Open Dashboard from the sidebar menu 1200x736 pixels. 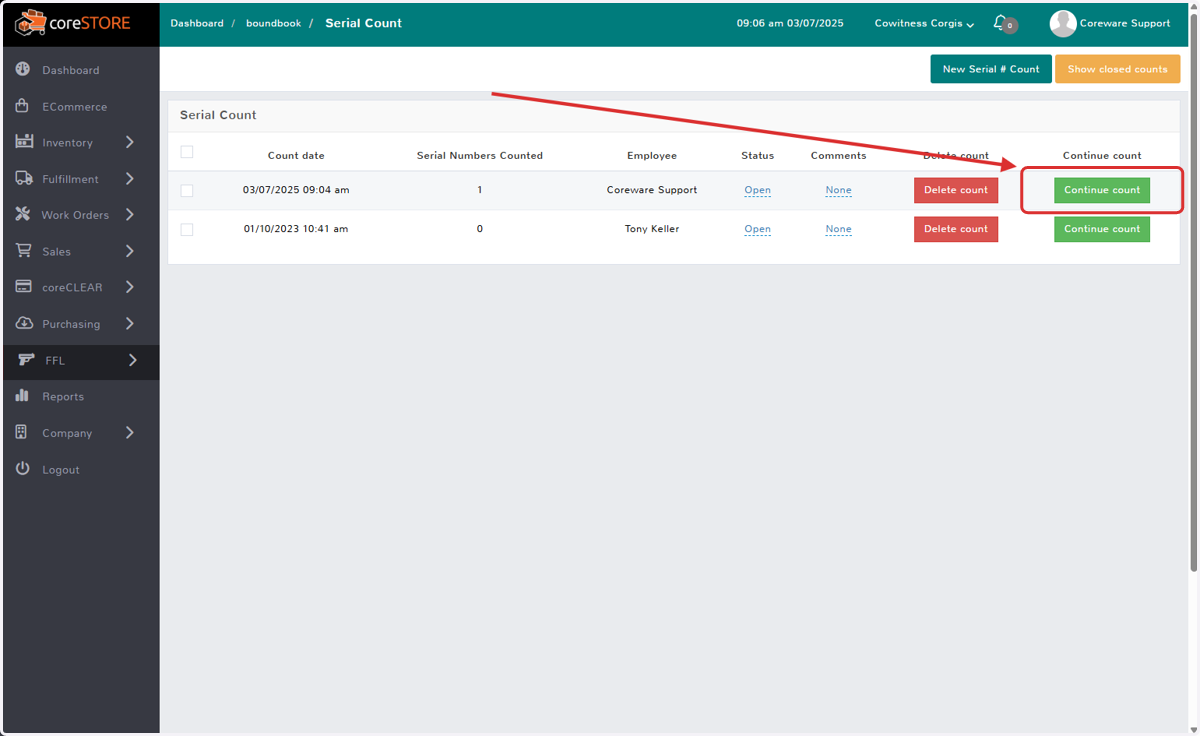click(71, 70)
